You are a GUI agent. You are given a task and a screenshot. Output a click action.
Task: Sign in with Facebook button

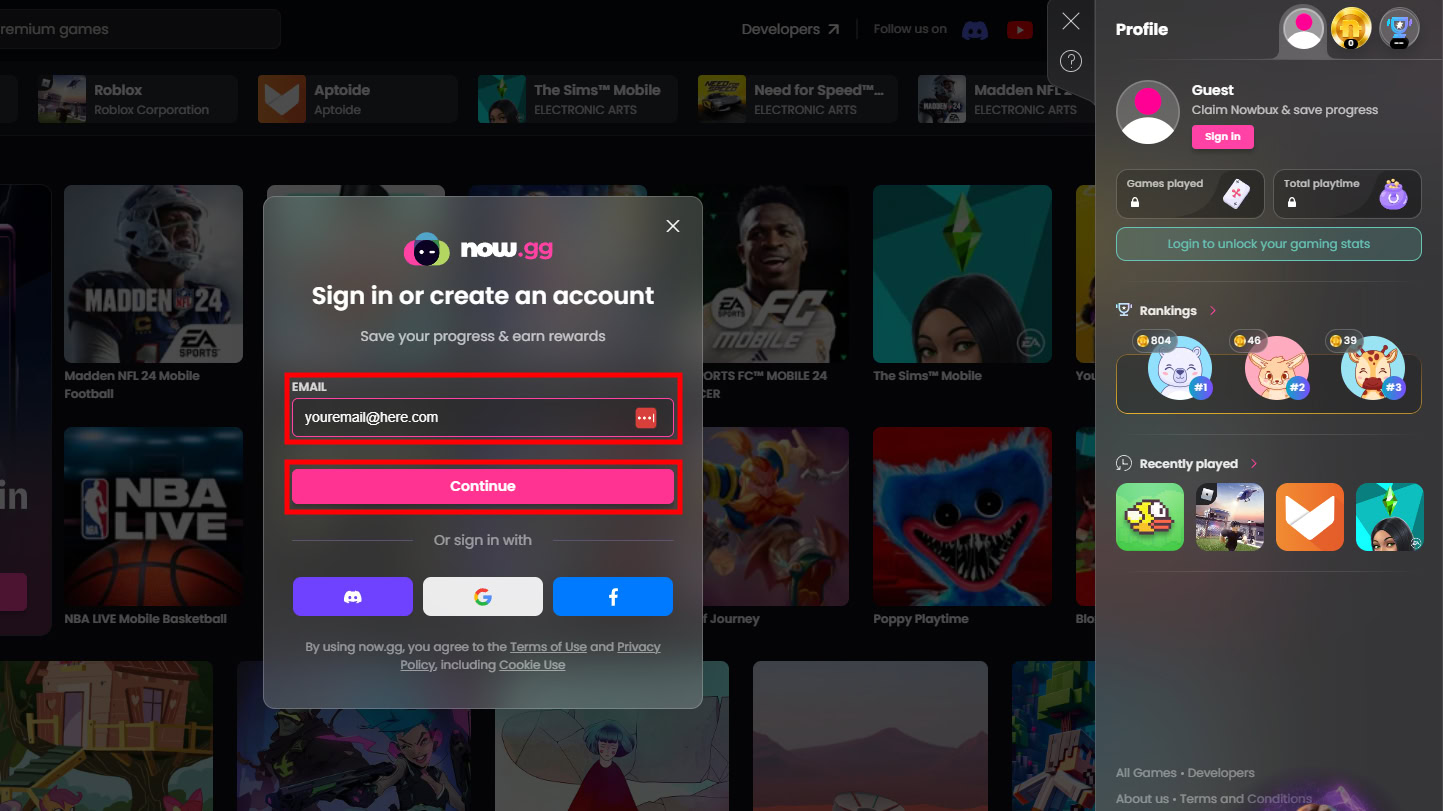612,597
